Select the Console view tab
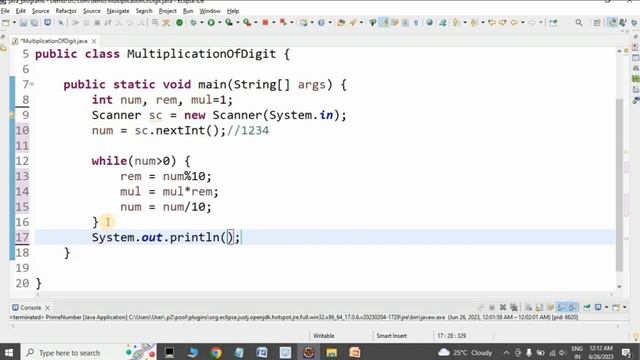 click(x=27, y=308)
